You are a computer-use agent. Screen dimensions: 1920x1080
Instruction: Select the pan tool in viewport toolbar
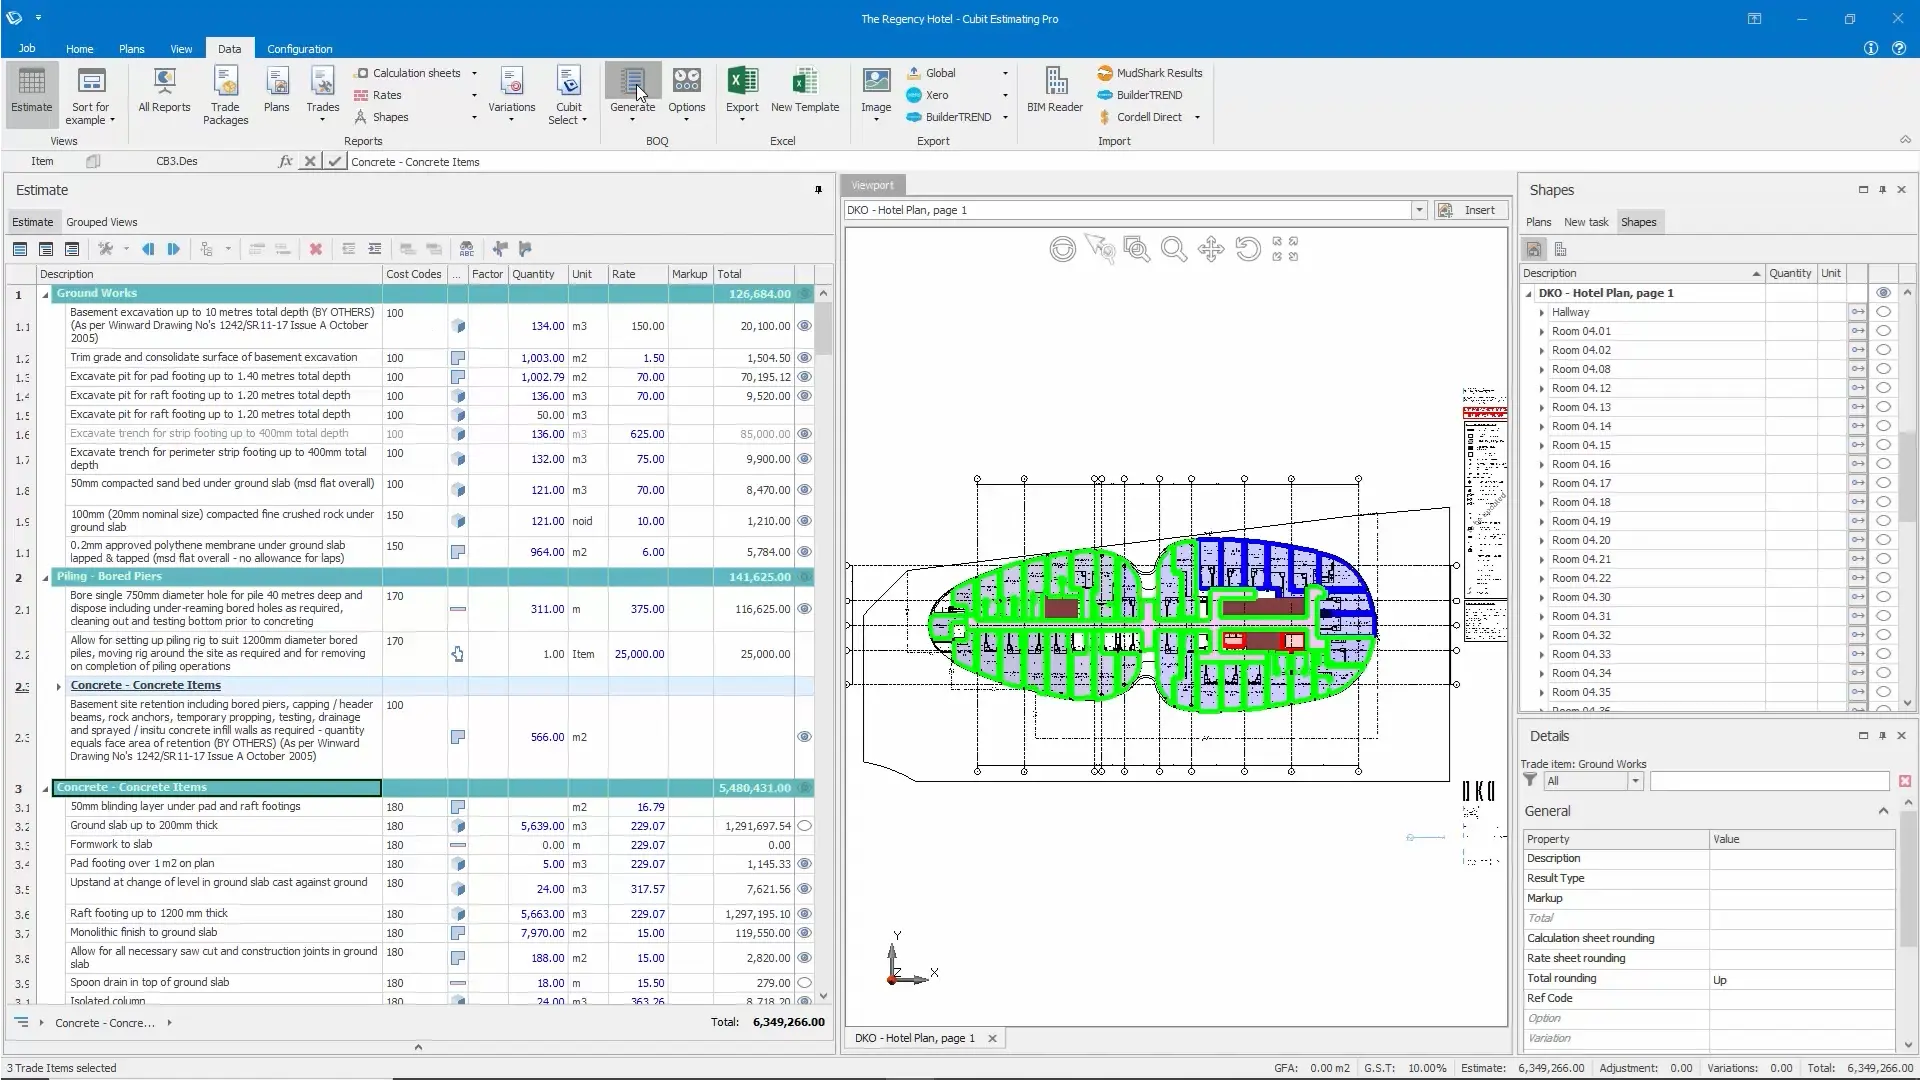1211,249
